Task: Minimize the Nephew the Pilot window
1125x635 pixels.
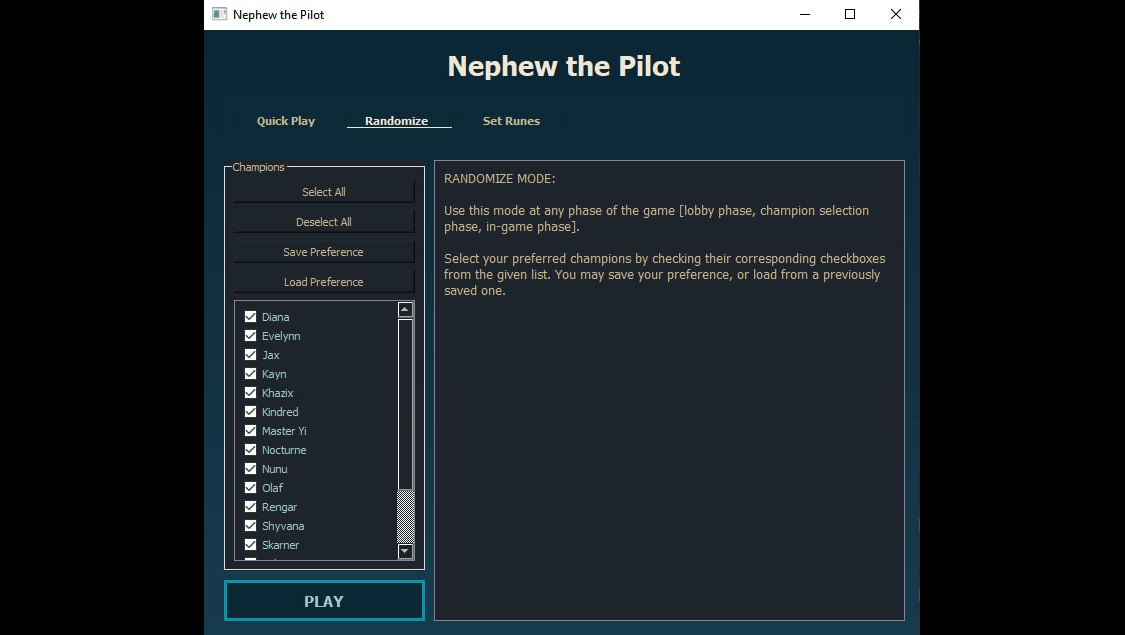Action: (805, 14)
